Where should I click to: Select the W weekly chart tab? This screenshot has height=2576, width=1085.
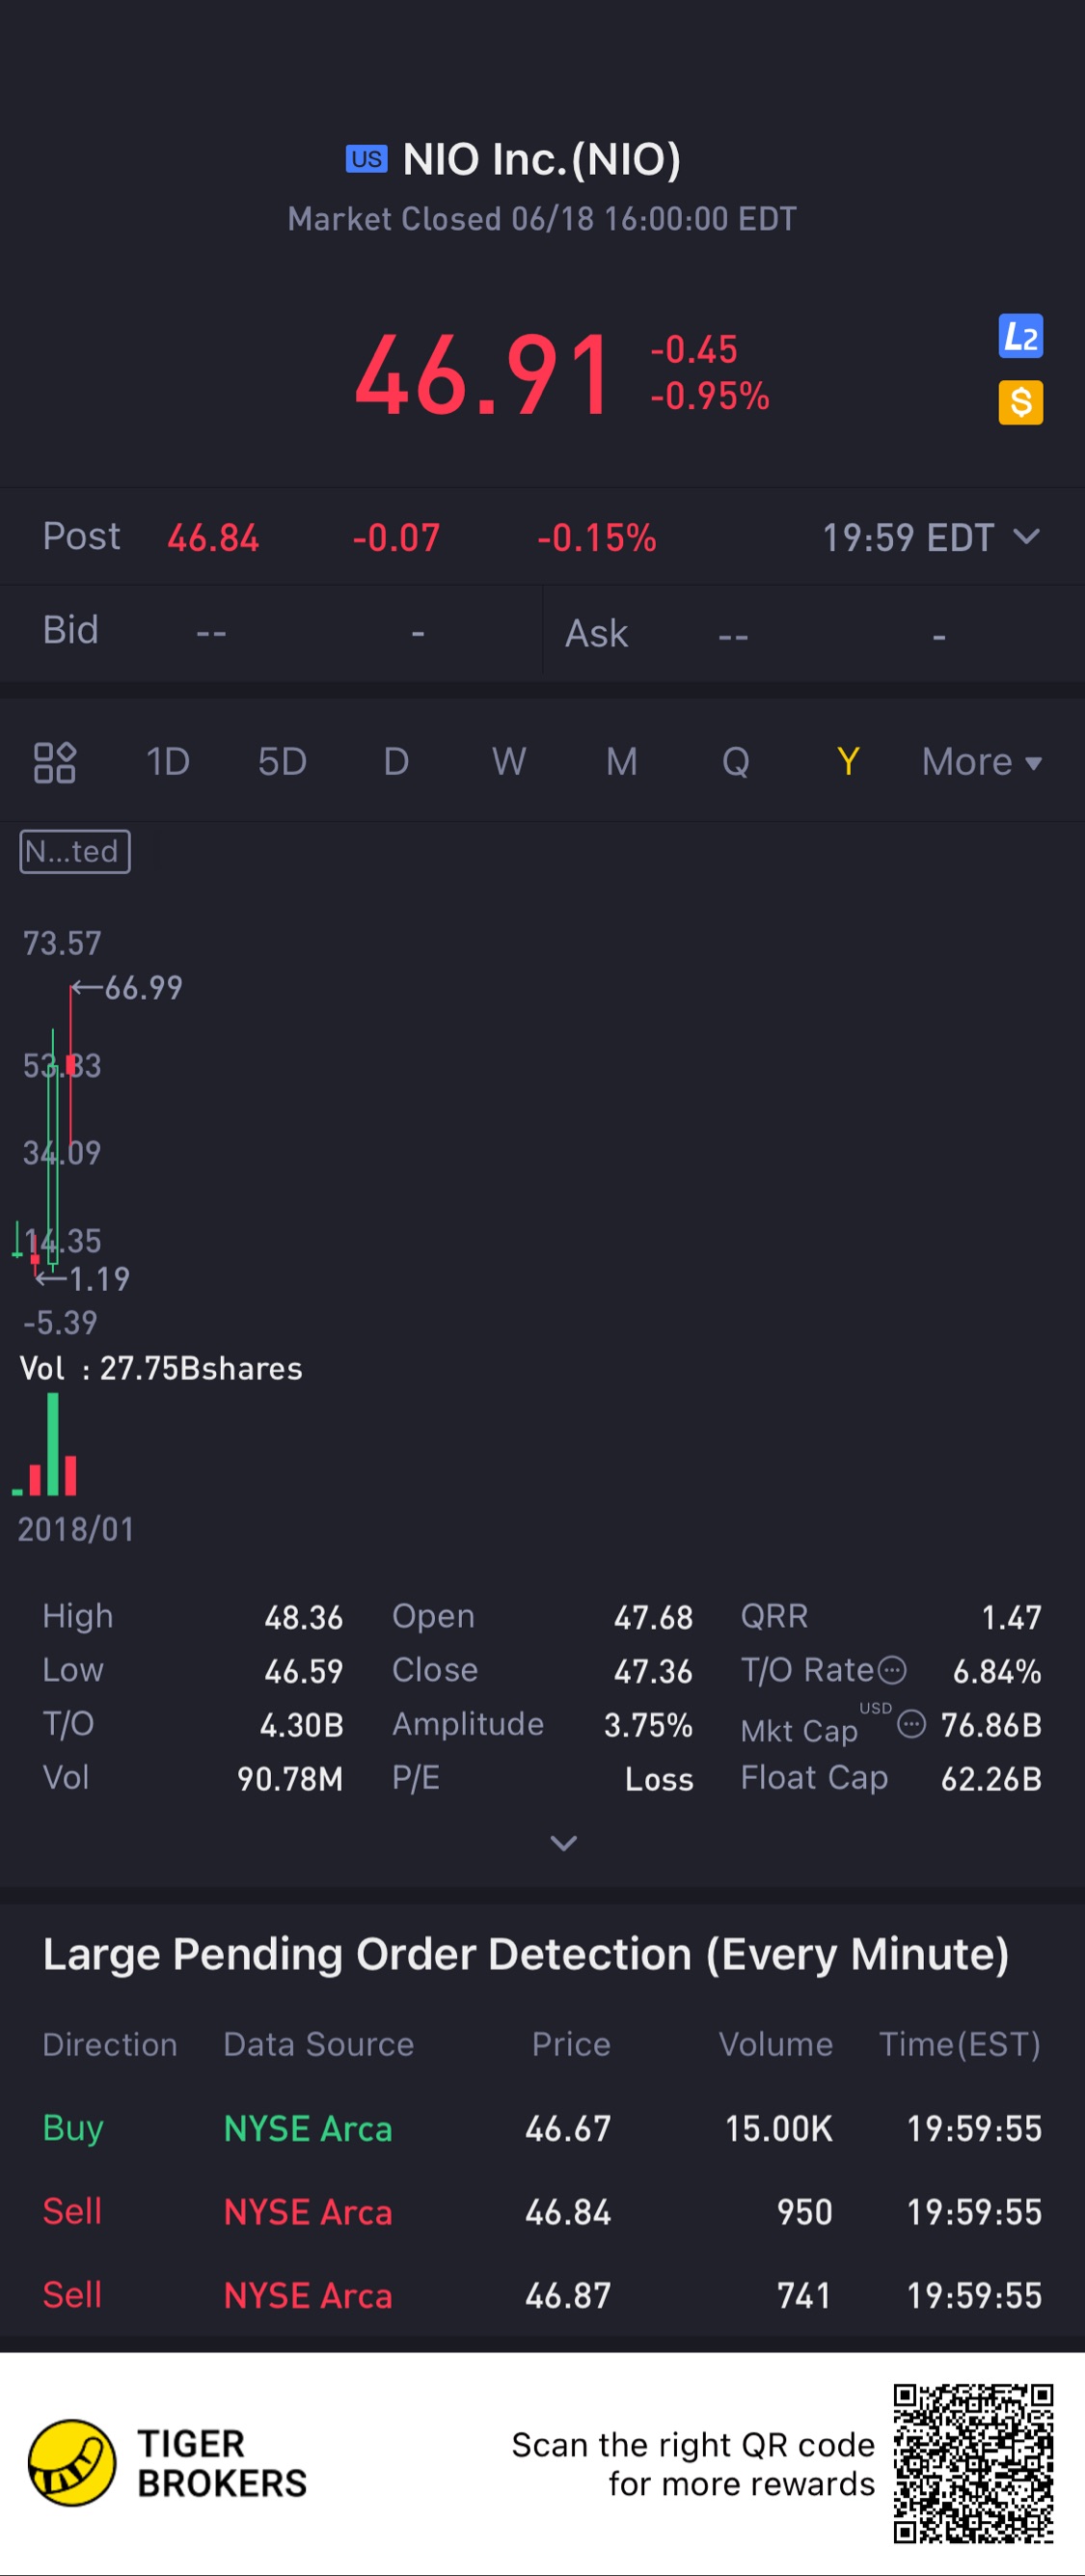click(x=508, y=762)
